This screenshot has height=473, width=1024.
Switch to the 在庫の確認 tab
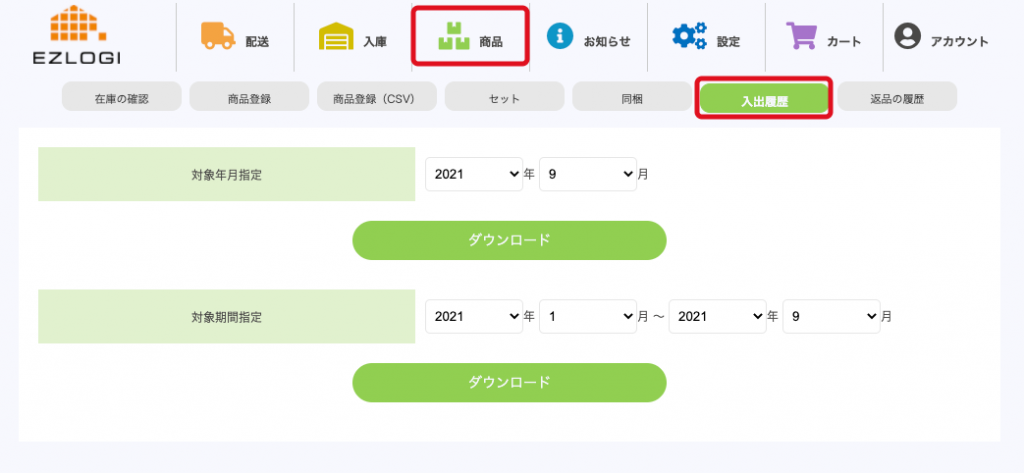click(x=122, y=98)
